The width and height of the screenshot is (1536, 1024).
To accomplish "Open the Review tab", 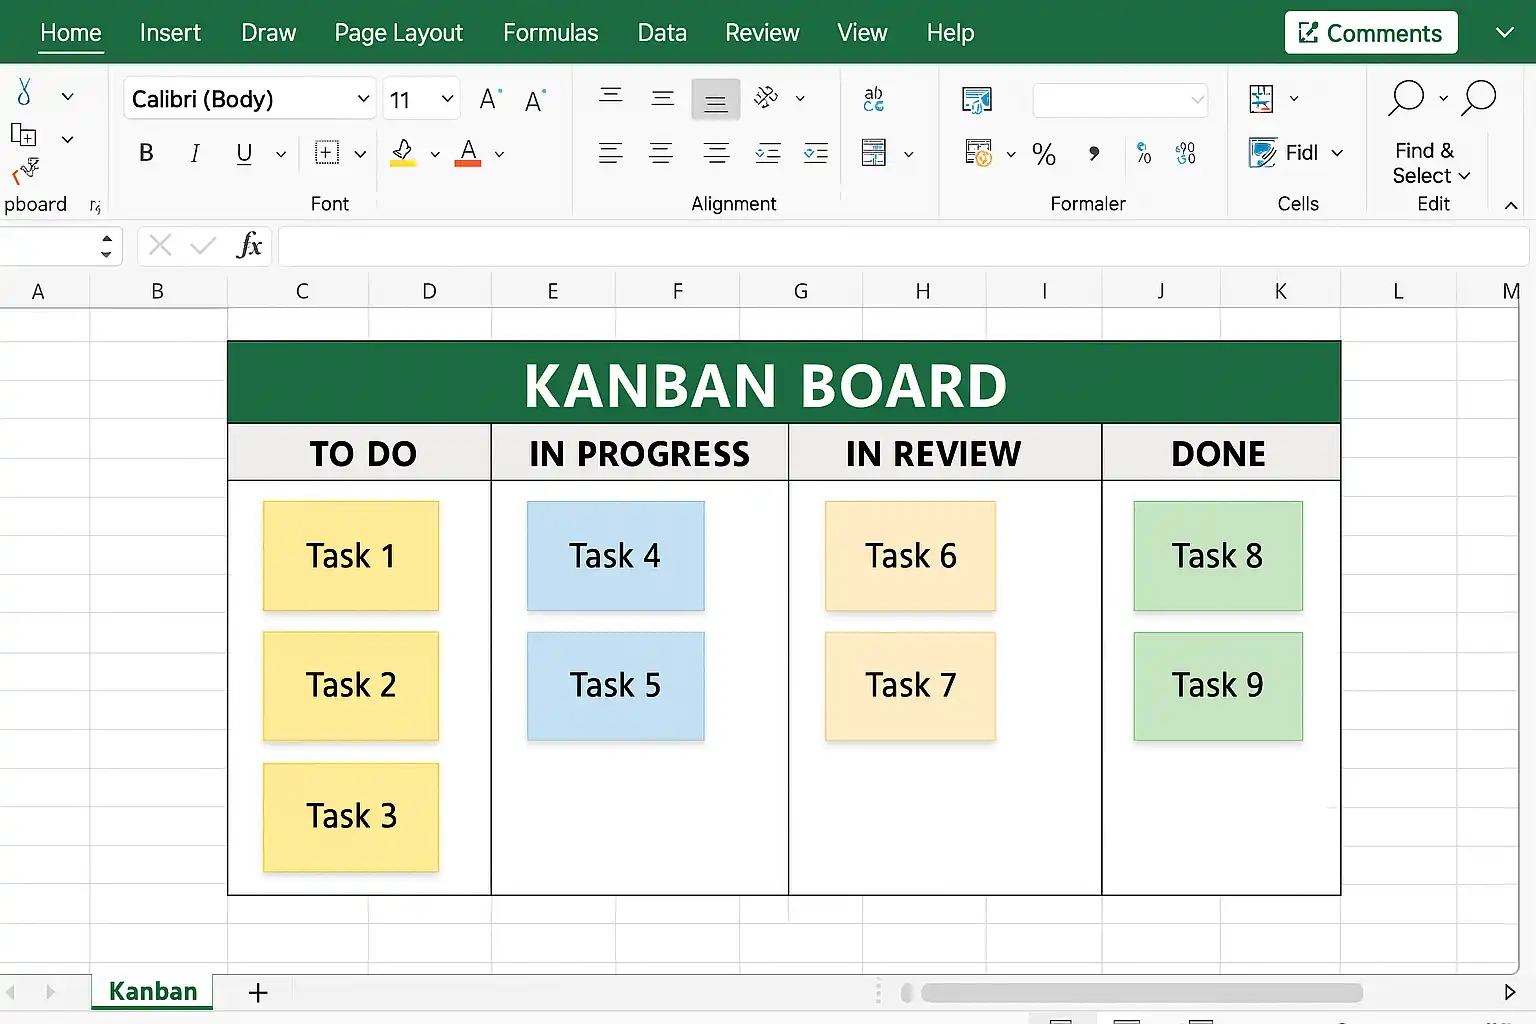I will tap(762, 33).
